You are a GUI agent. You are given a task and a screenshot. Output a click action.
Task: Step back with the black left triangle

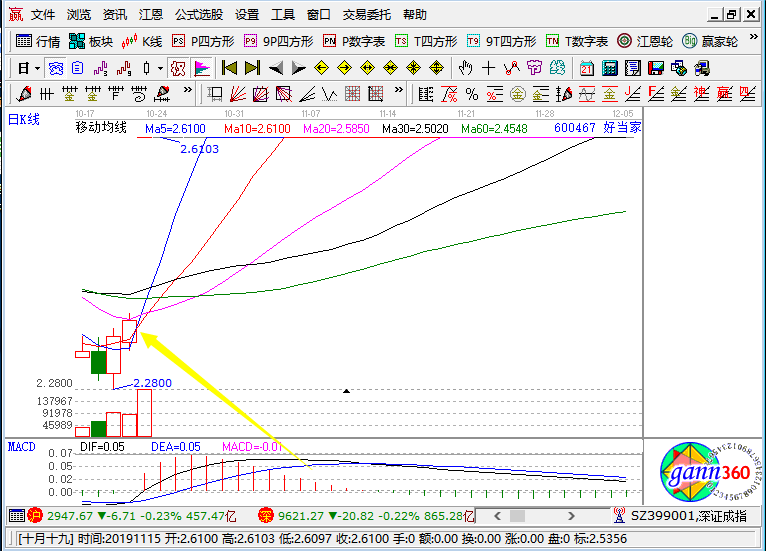[x=276, y=68]
